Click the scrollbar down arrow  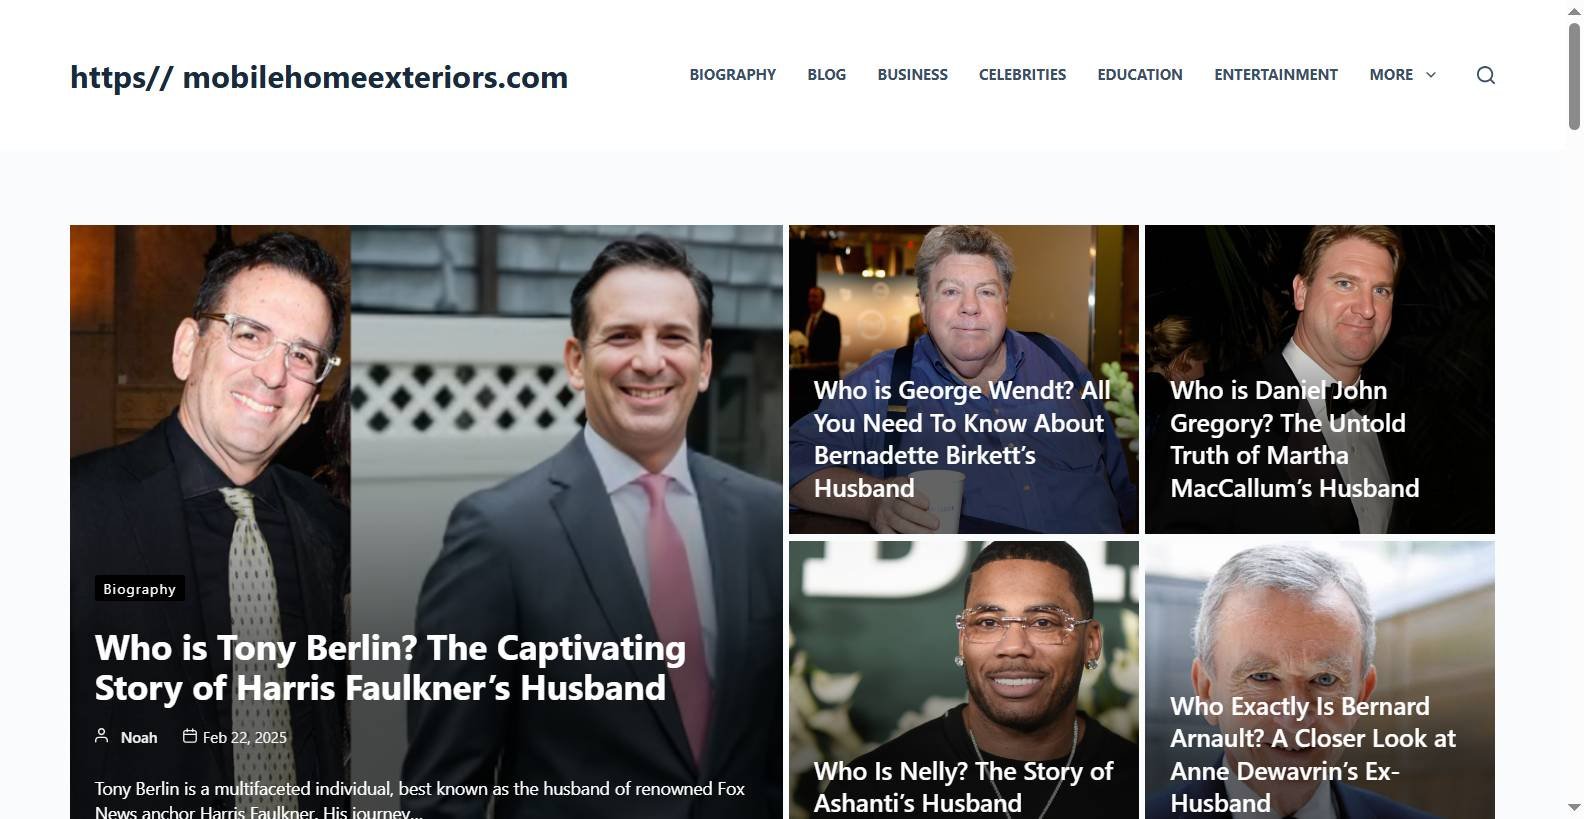pyautogui.click(x=1574, y=808)
